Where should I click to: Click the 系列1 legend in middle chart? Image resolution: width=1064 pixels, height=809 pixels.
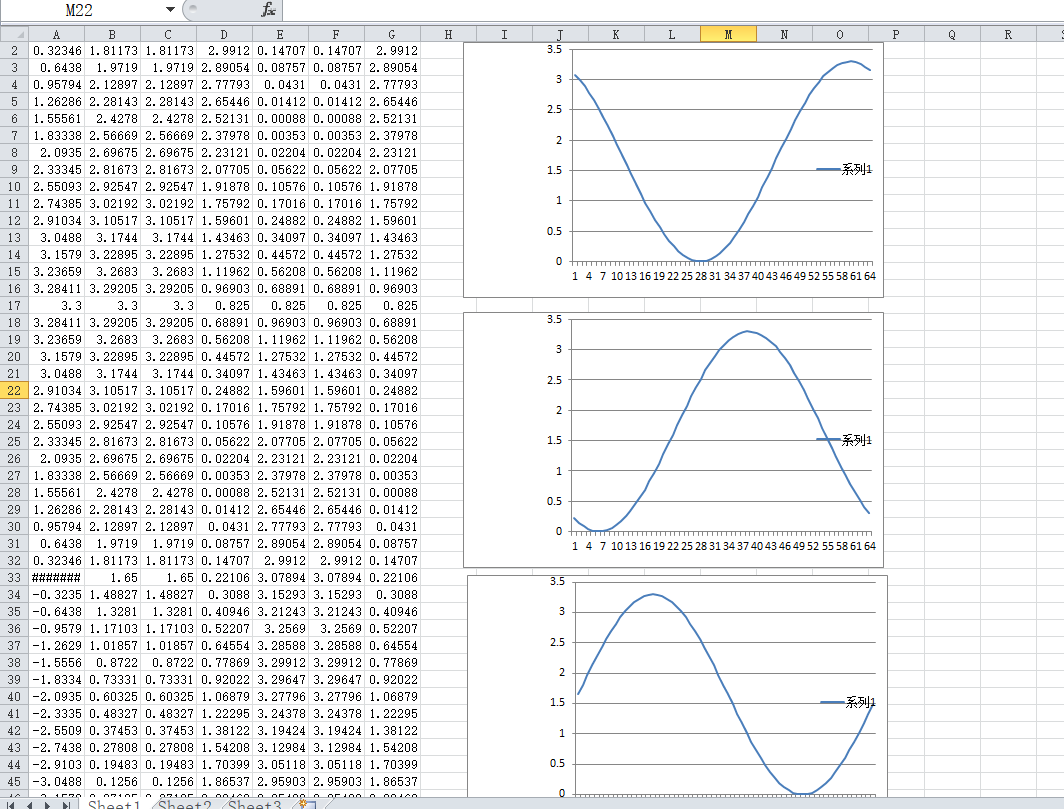pos(844,440)
